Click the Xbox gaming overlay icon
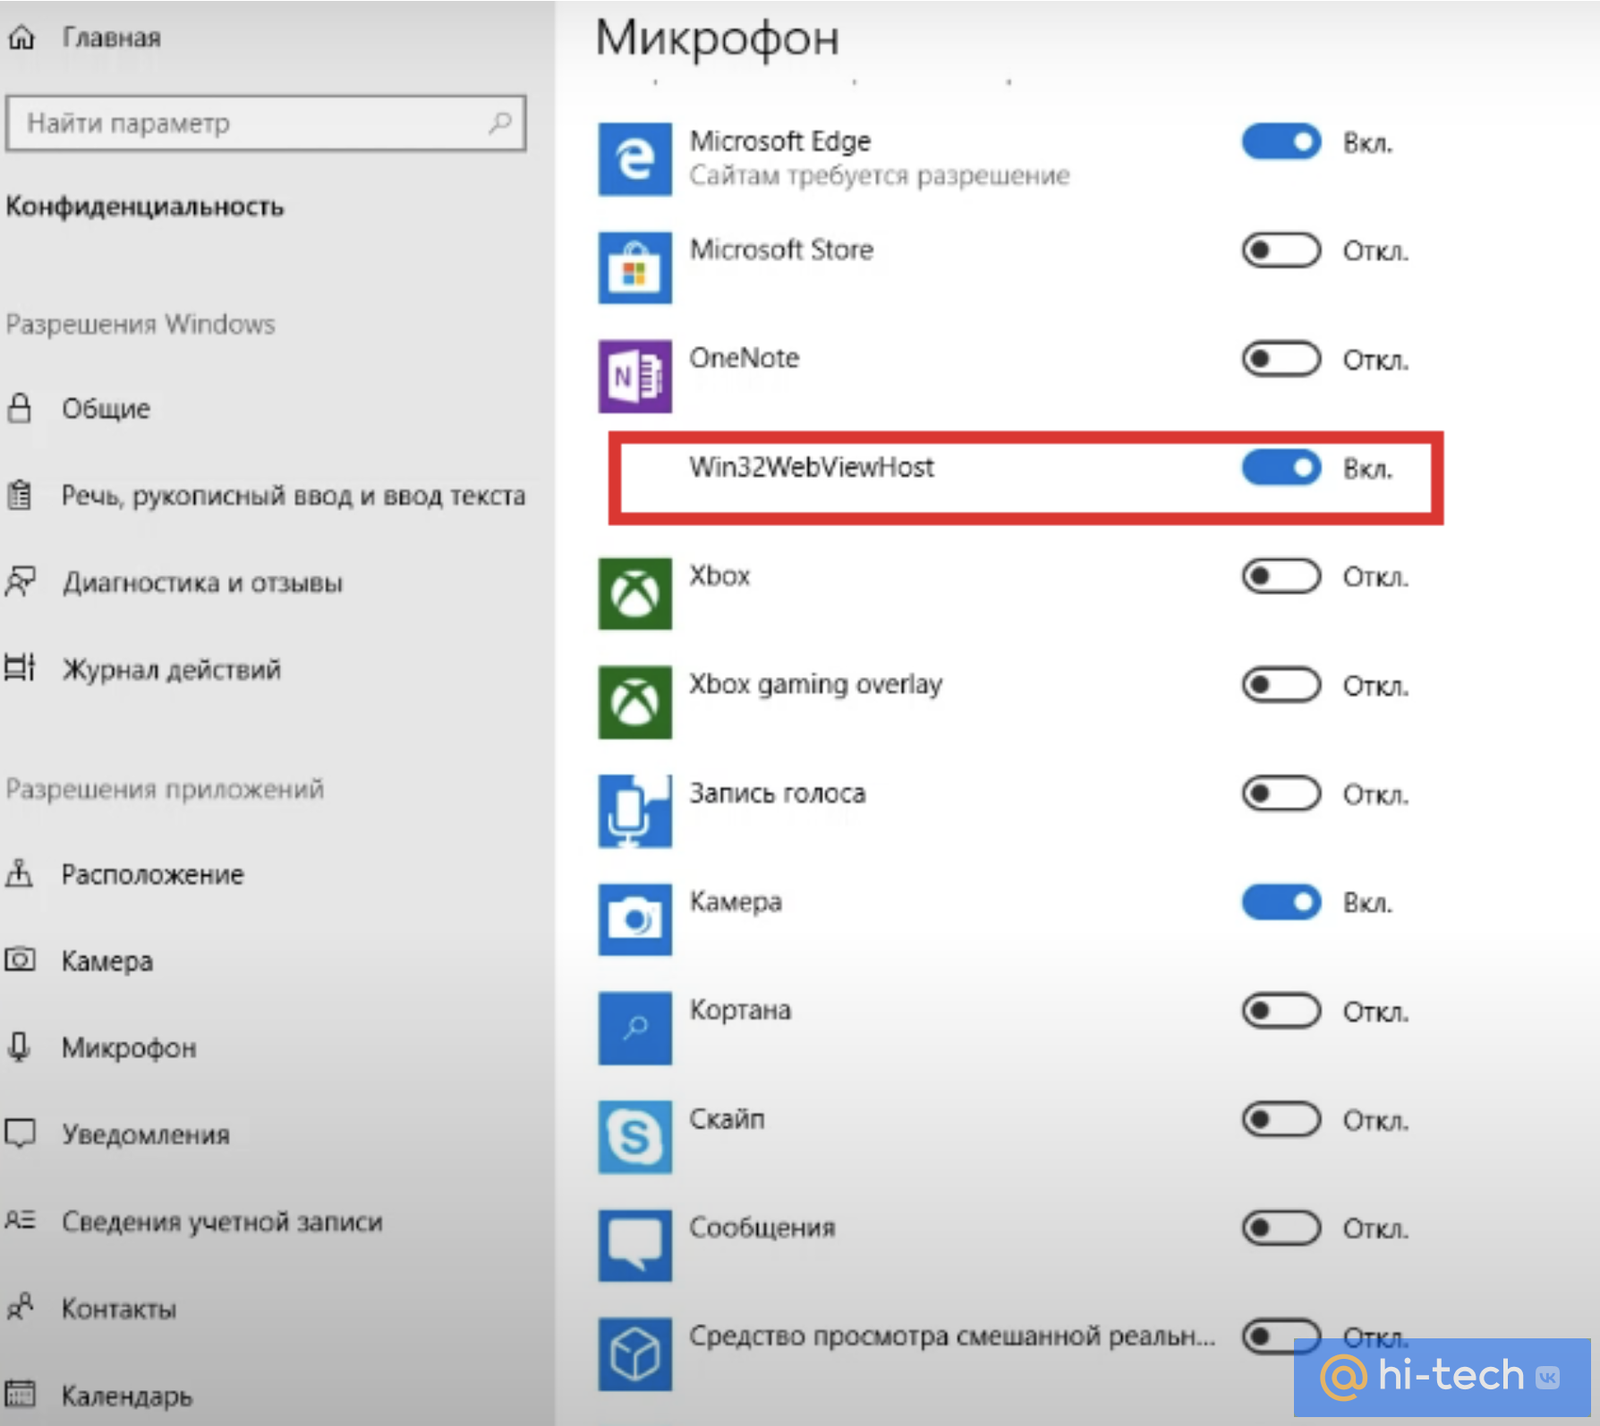1600x1426 pixels. 635,702
